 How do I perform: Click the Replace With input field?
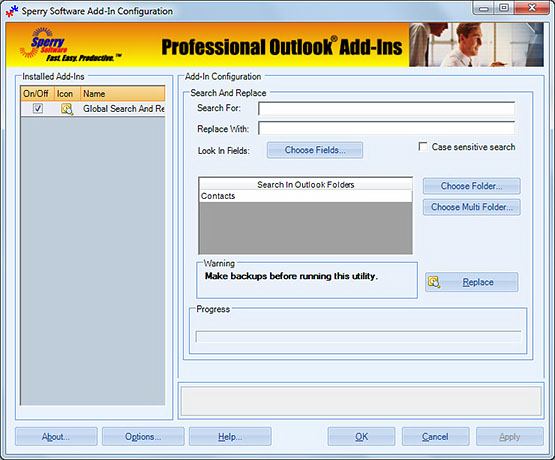point(386,128)
